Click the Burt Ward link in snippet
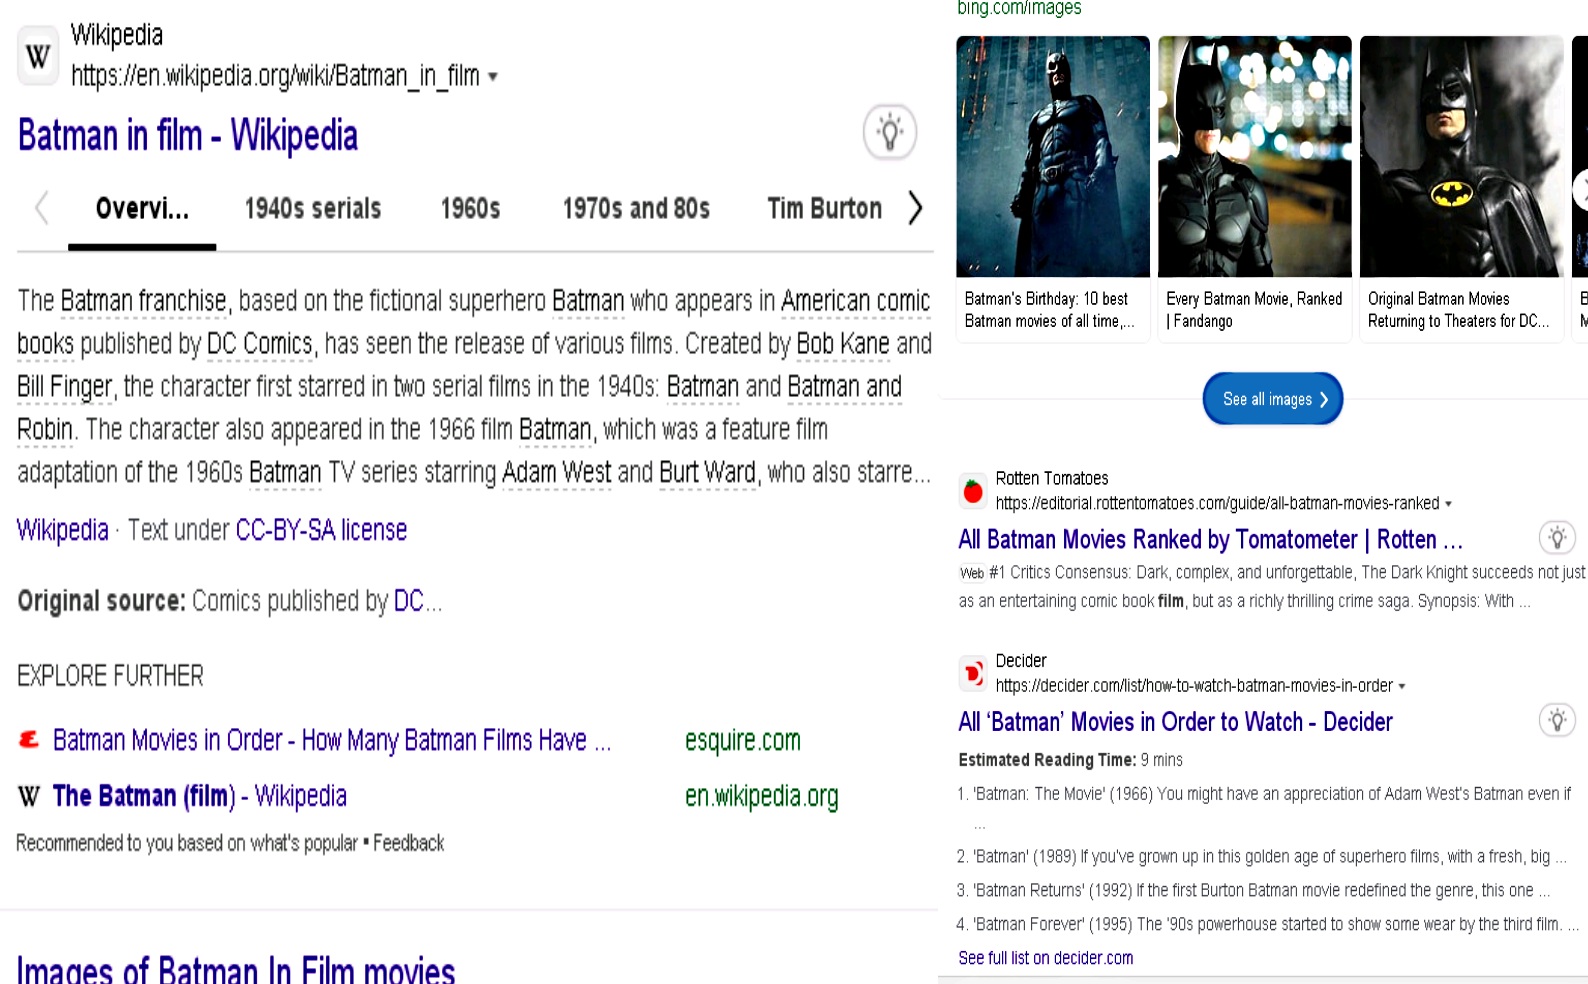 coord(708,473)
